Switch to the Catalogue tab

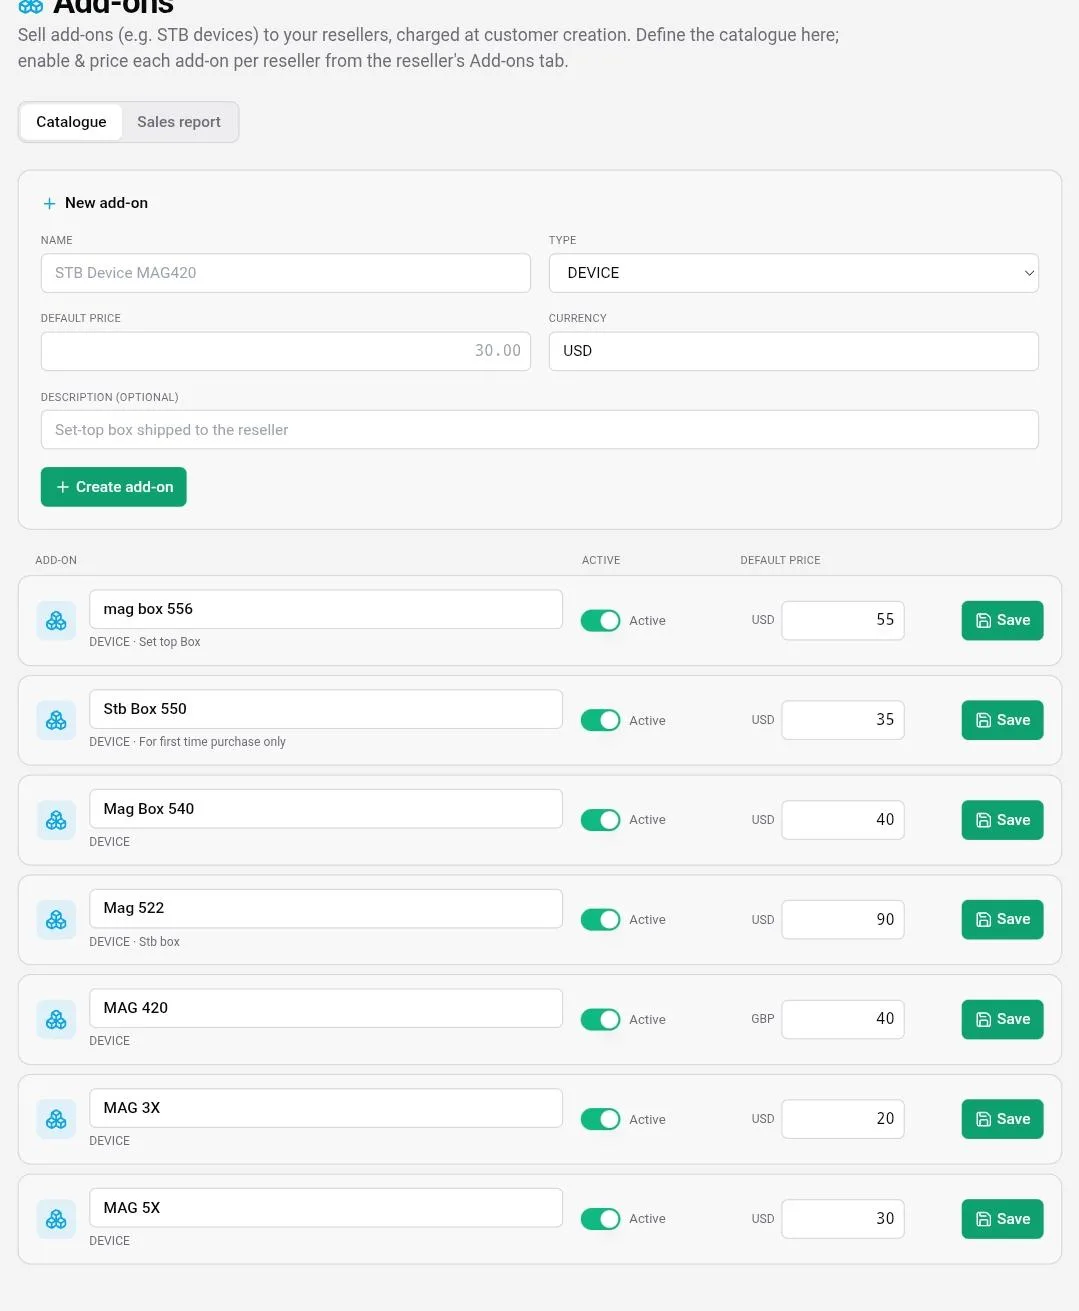pos(71,122)
